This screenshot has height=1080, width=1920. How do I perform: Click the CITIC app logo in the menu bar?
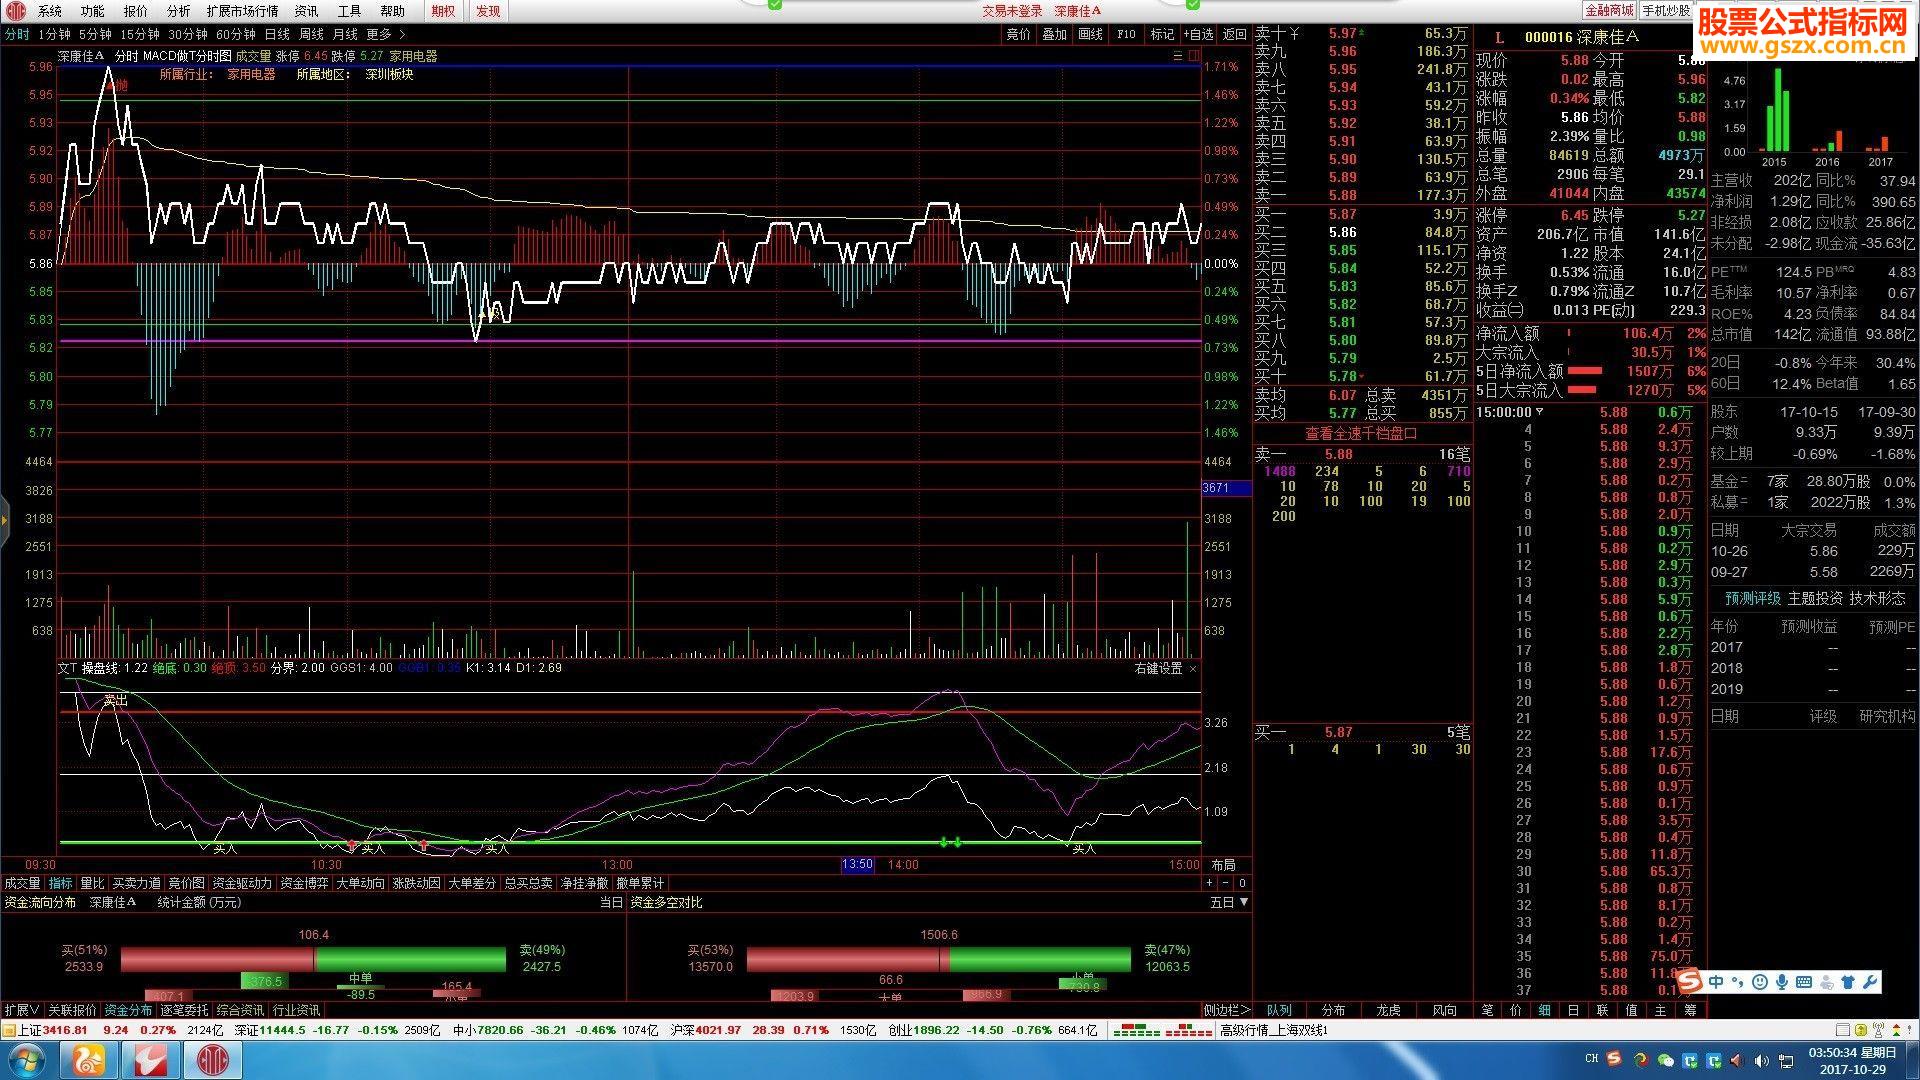15,11
